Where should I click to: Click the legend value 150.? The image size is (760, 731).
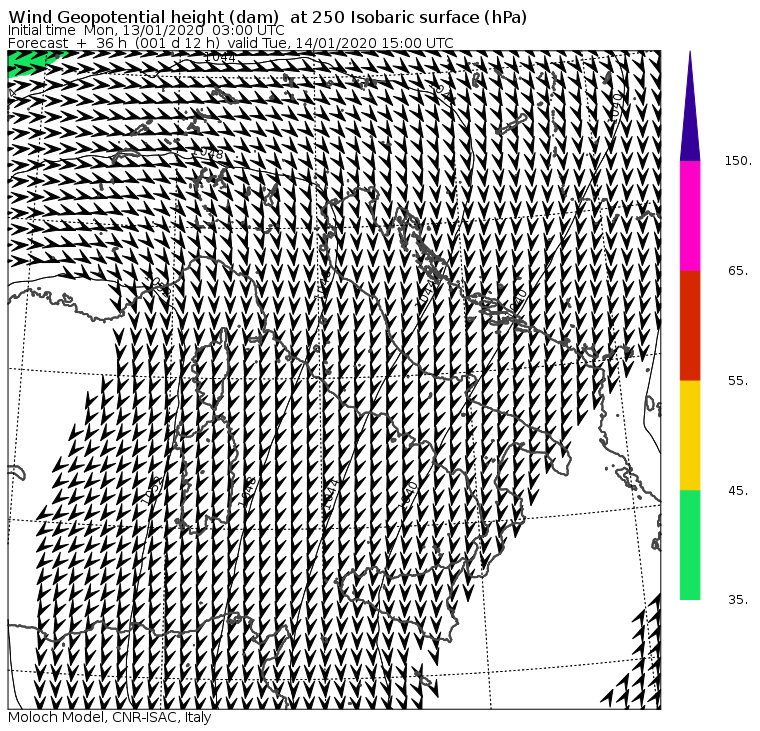(738, 161)
